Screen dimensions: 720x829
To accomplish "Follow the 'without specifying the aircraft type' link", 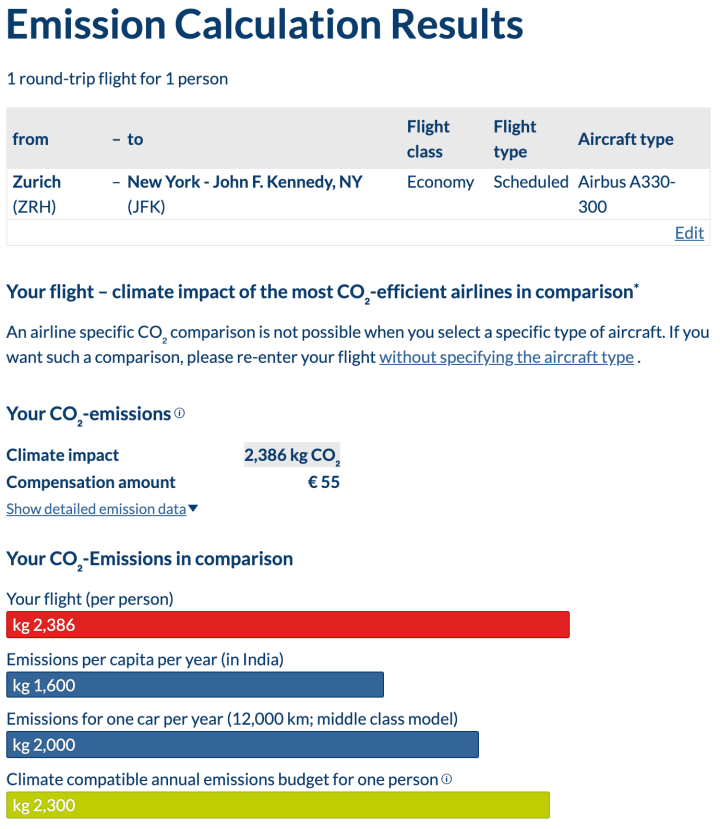I will point(506,357).
